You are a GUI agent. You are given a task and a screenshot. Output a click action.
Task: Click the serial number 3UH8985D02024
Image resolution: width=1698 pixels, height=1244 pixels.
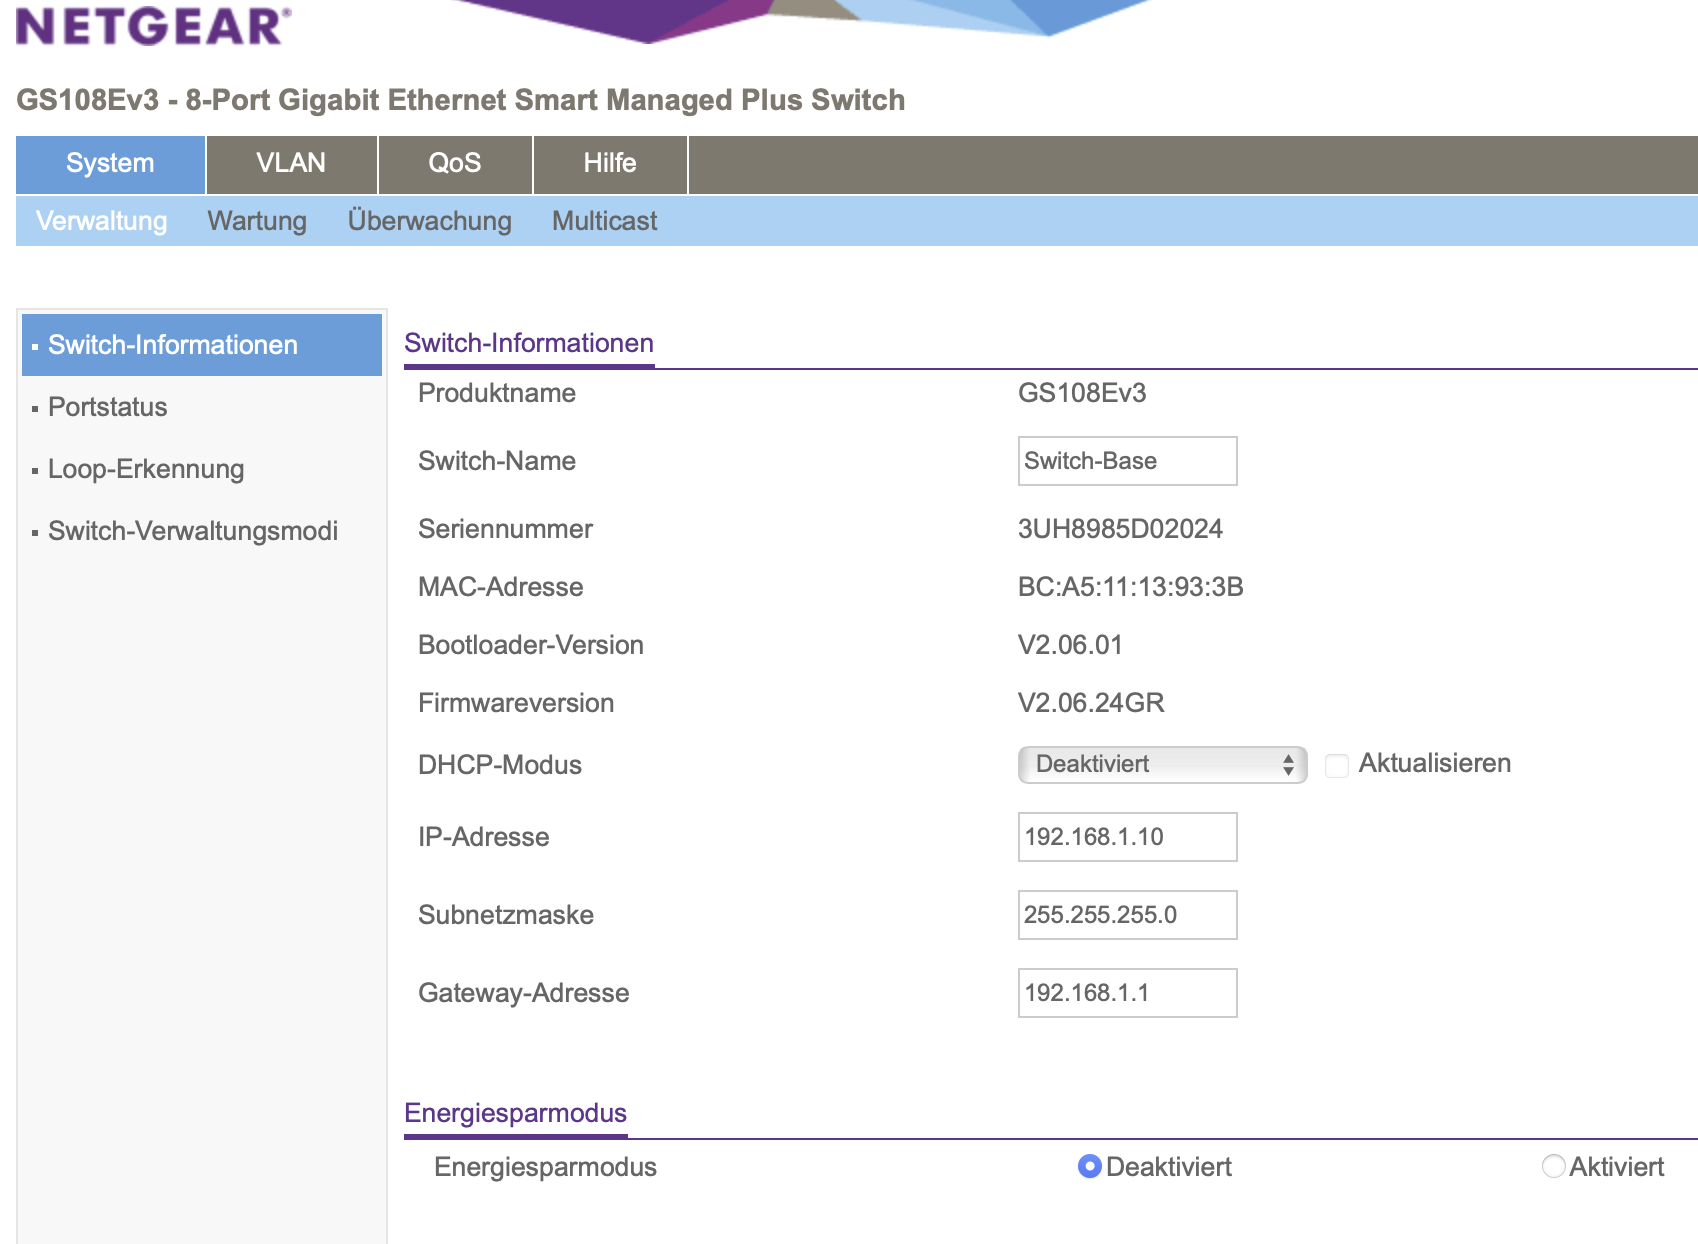[x=1120, y=529]
